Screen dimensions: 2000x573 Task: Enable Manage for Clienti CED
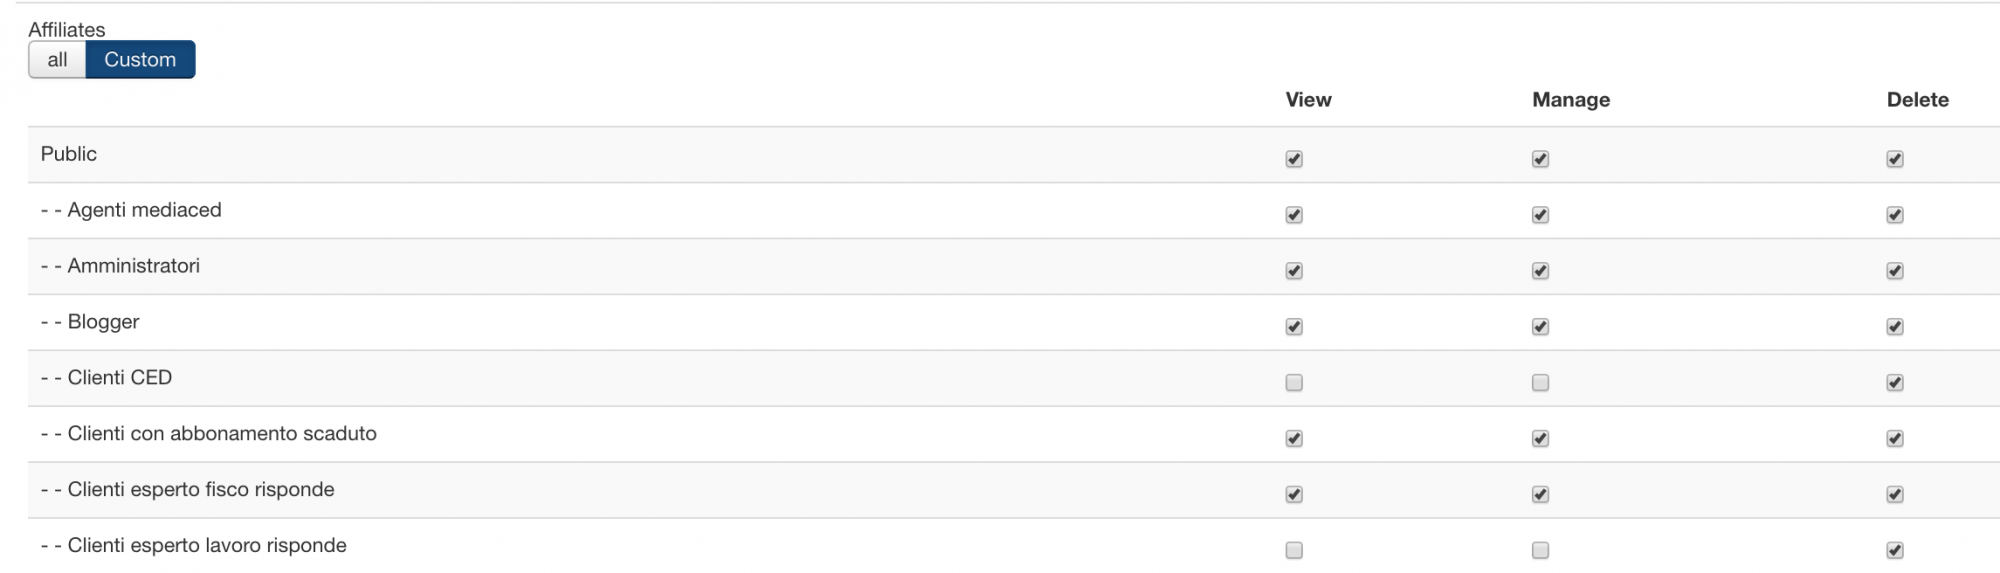point(1540,383)
